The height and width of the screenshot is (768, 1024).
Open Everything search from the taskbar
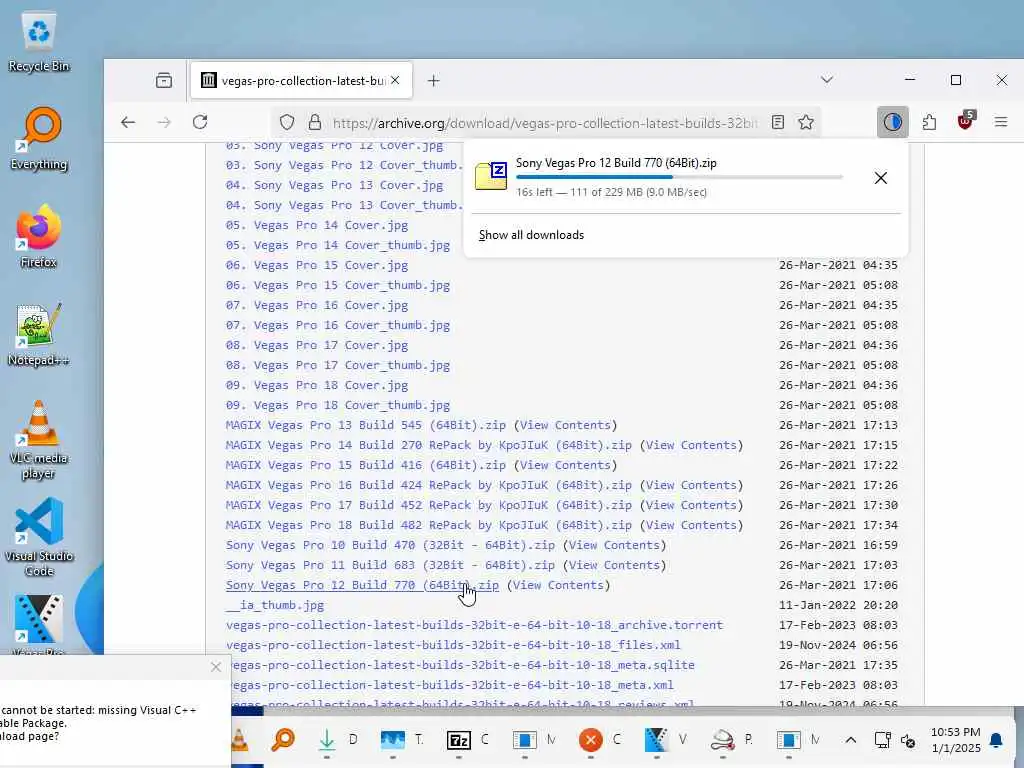click(x=283, y=739)
